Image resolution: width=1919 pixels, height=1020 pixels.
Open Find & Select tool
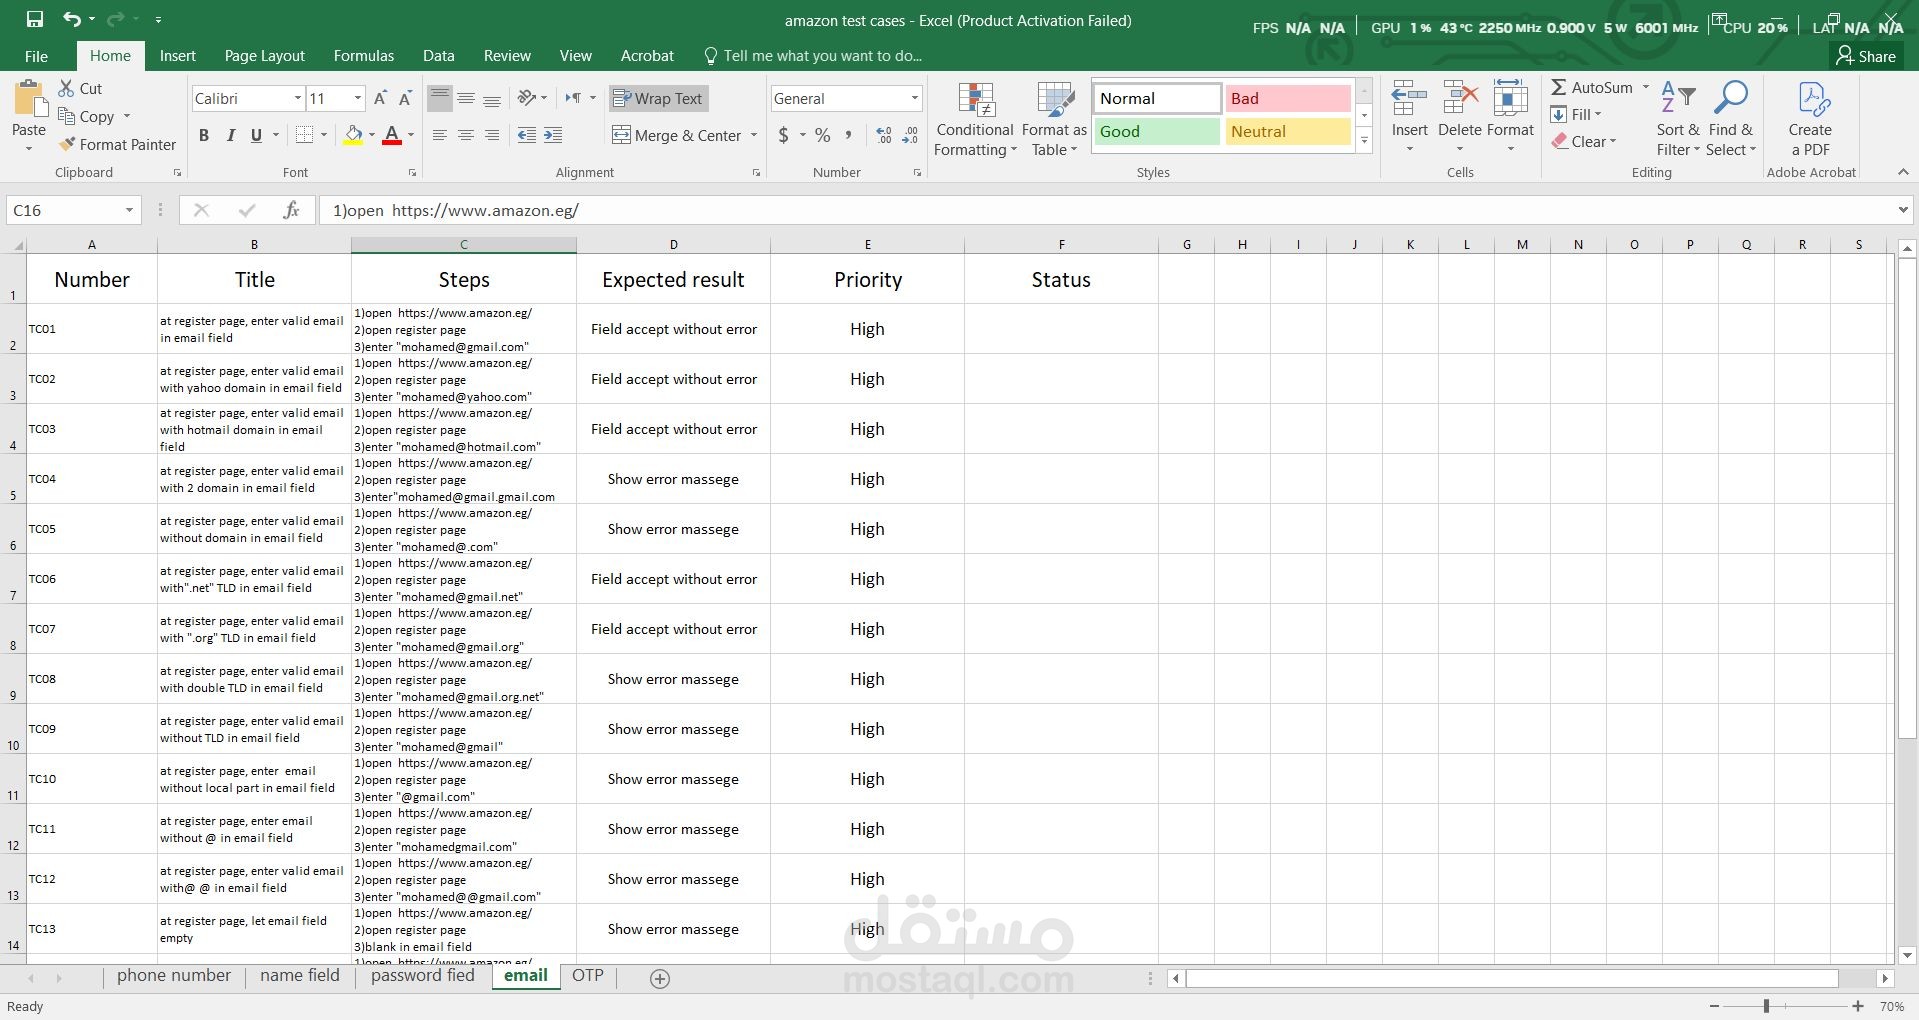1730,119
